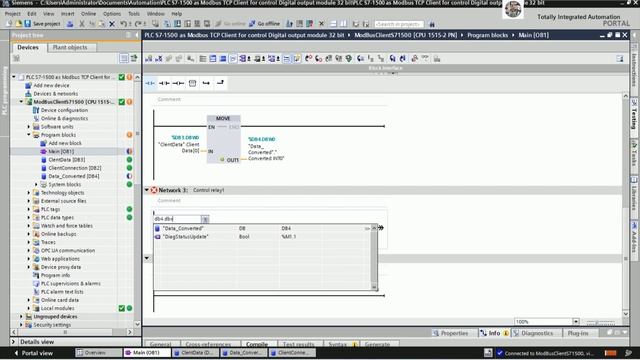Switch to ClientData editor in bottom bar
This screenshot has height=360, width=640.
point(196,353)
